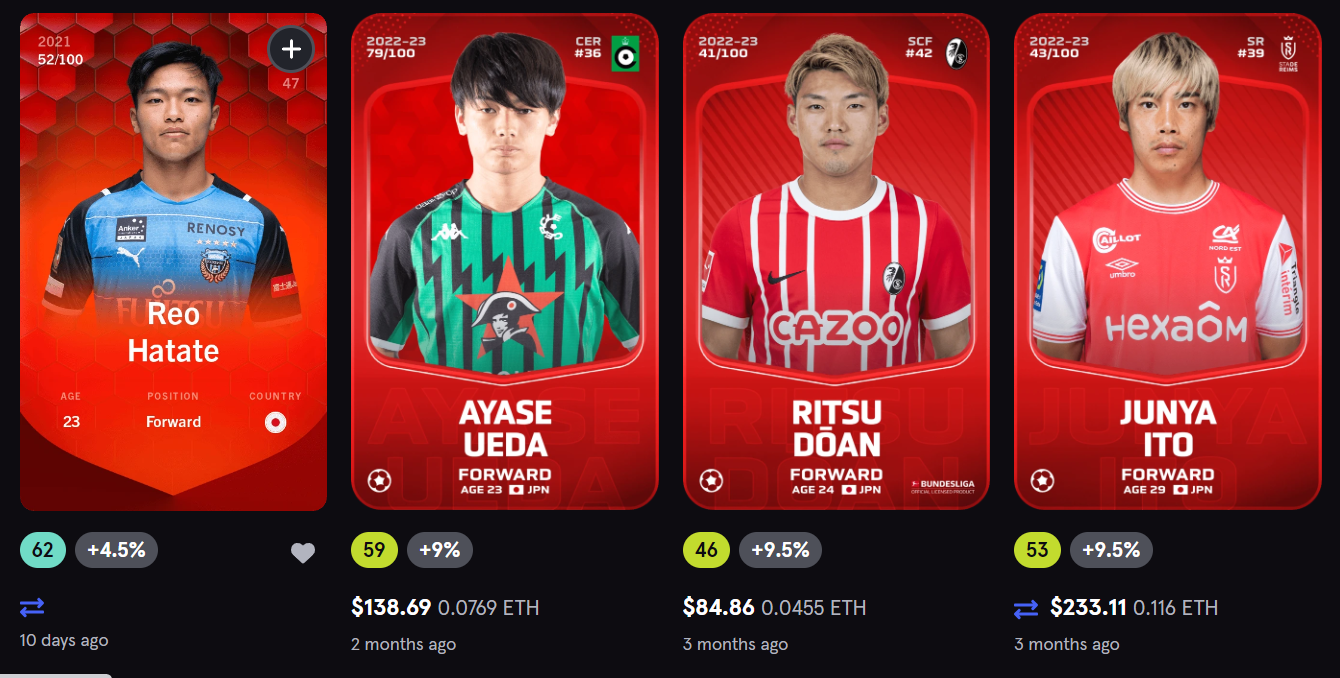Click Japan flag icon on Reo Hatate card
This screenshot has height=678, width=1340.
(x=275, y=422)
